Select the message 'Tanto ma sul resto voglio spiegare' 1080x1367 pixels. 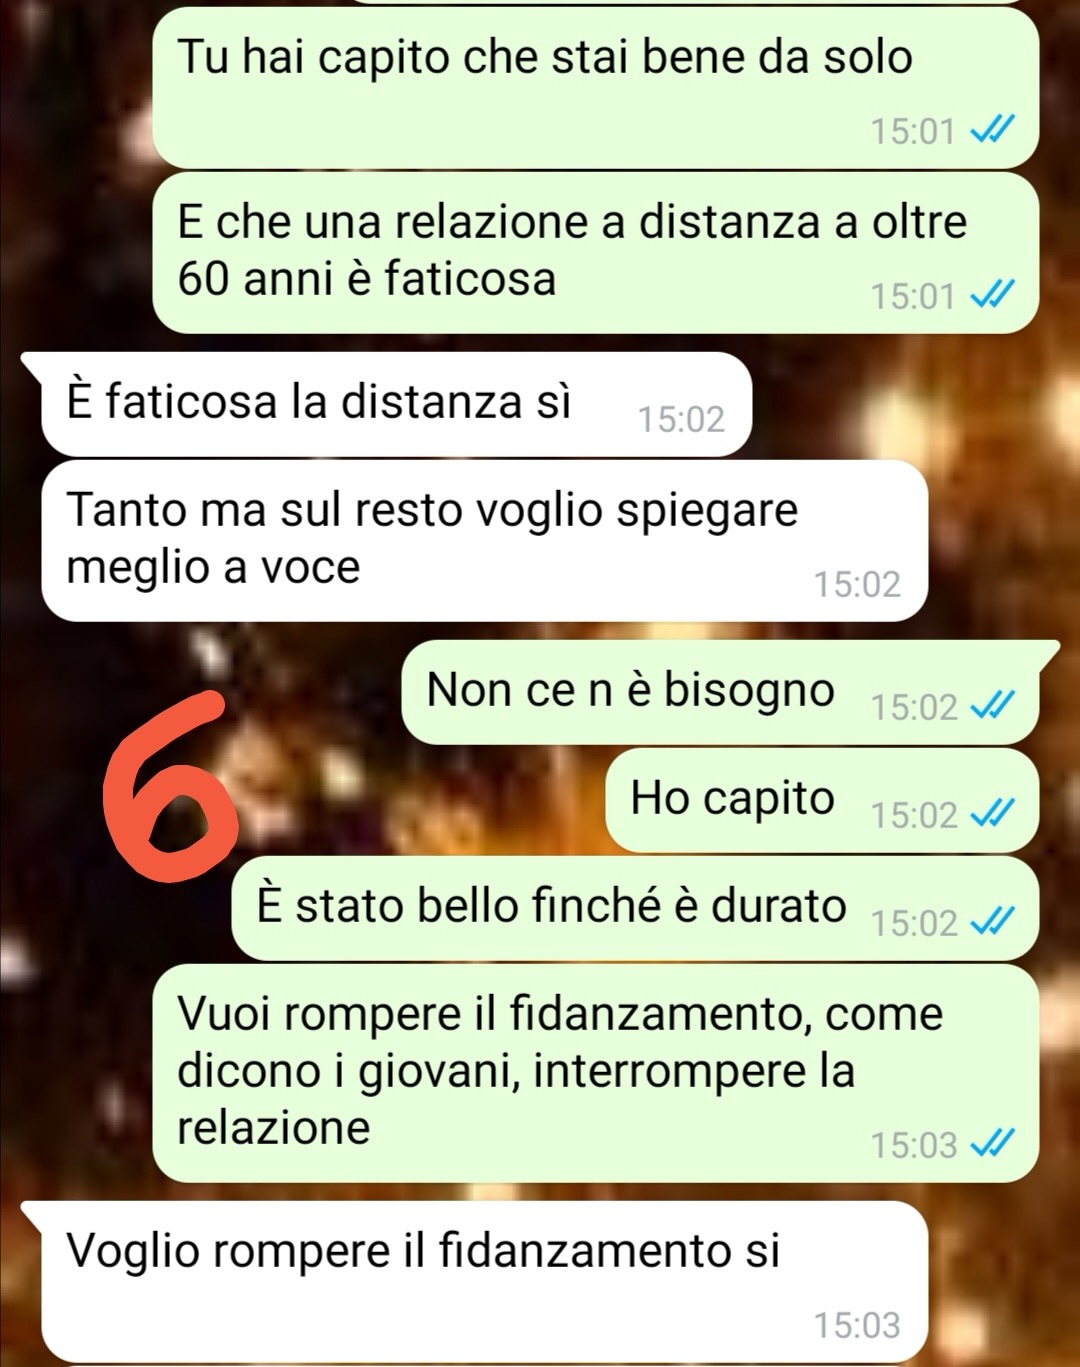[x=485, y=541]
